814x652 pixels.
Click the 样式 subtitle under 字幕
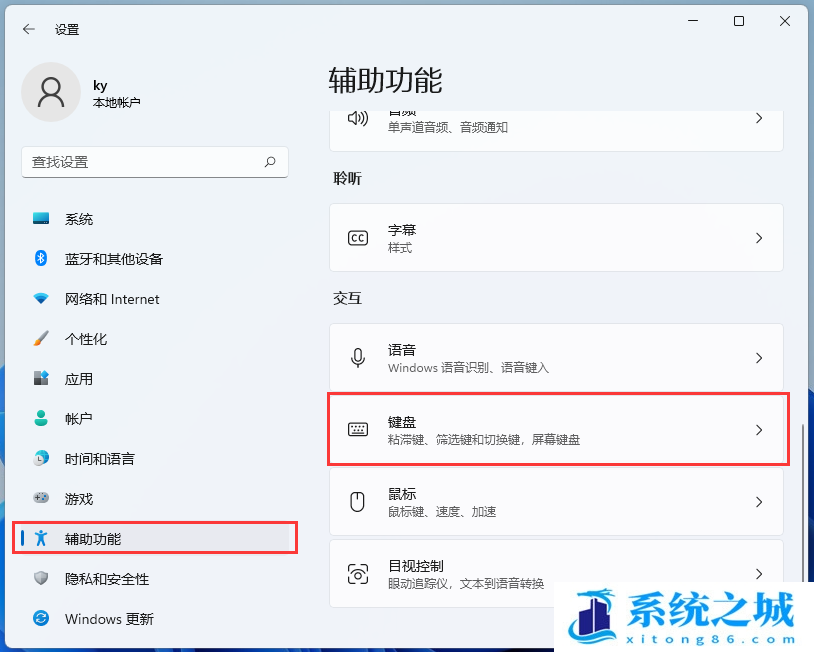coord(400,248)
